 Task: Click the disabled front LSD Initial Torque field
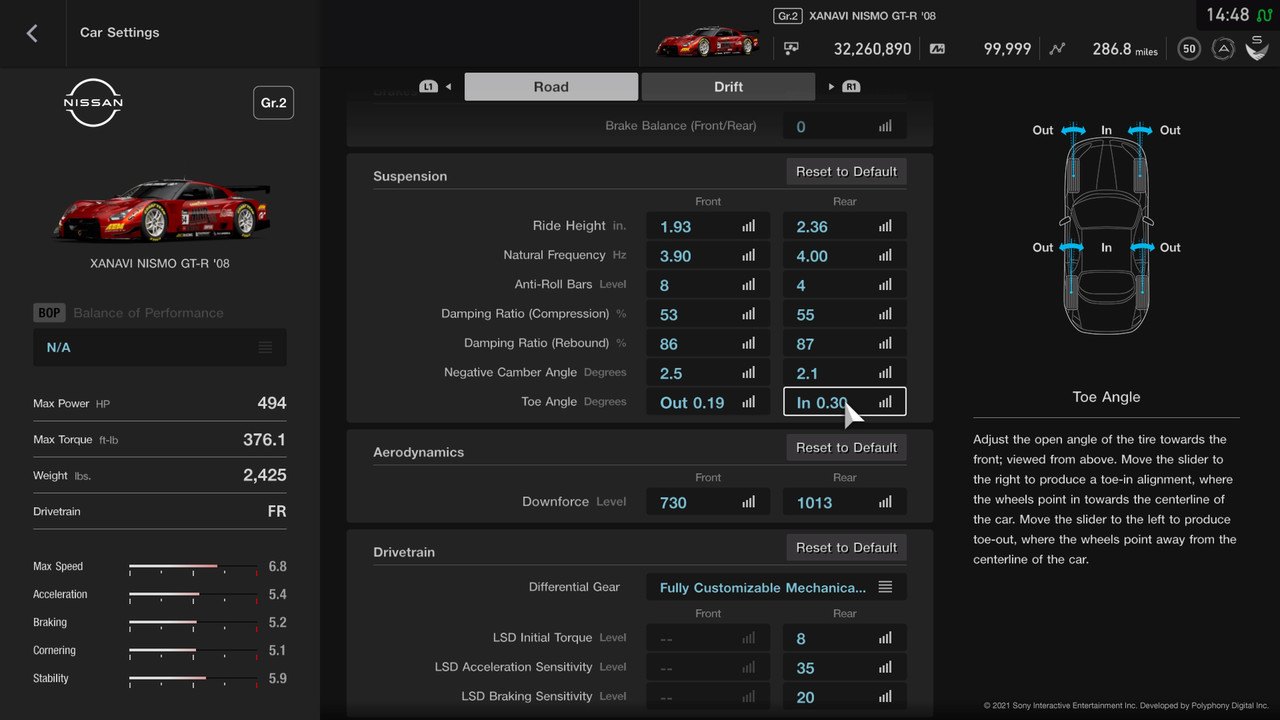pyautogui.click(x=708, y=638)
